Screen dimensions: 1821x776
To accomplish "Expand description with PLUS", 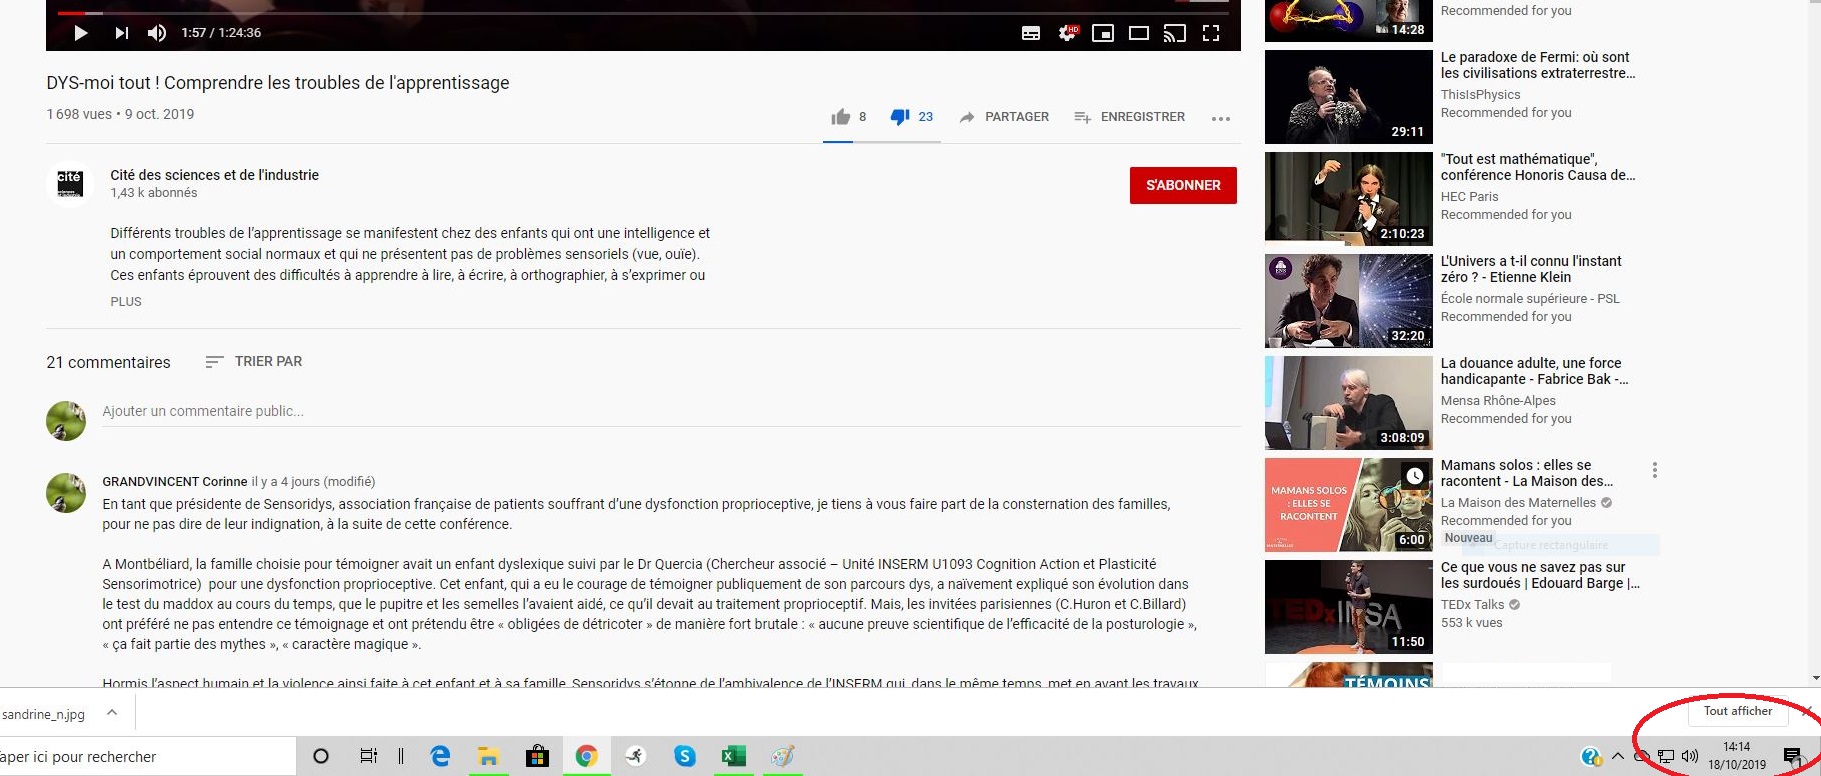I will click(x=126, y=301).
